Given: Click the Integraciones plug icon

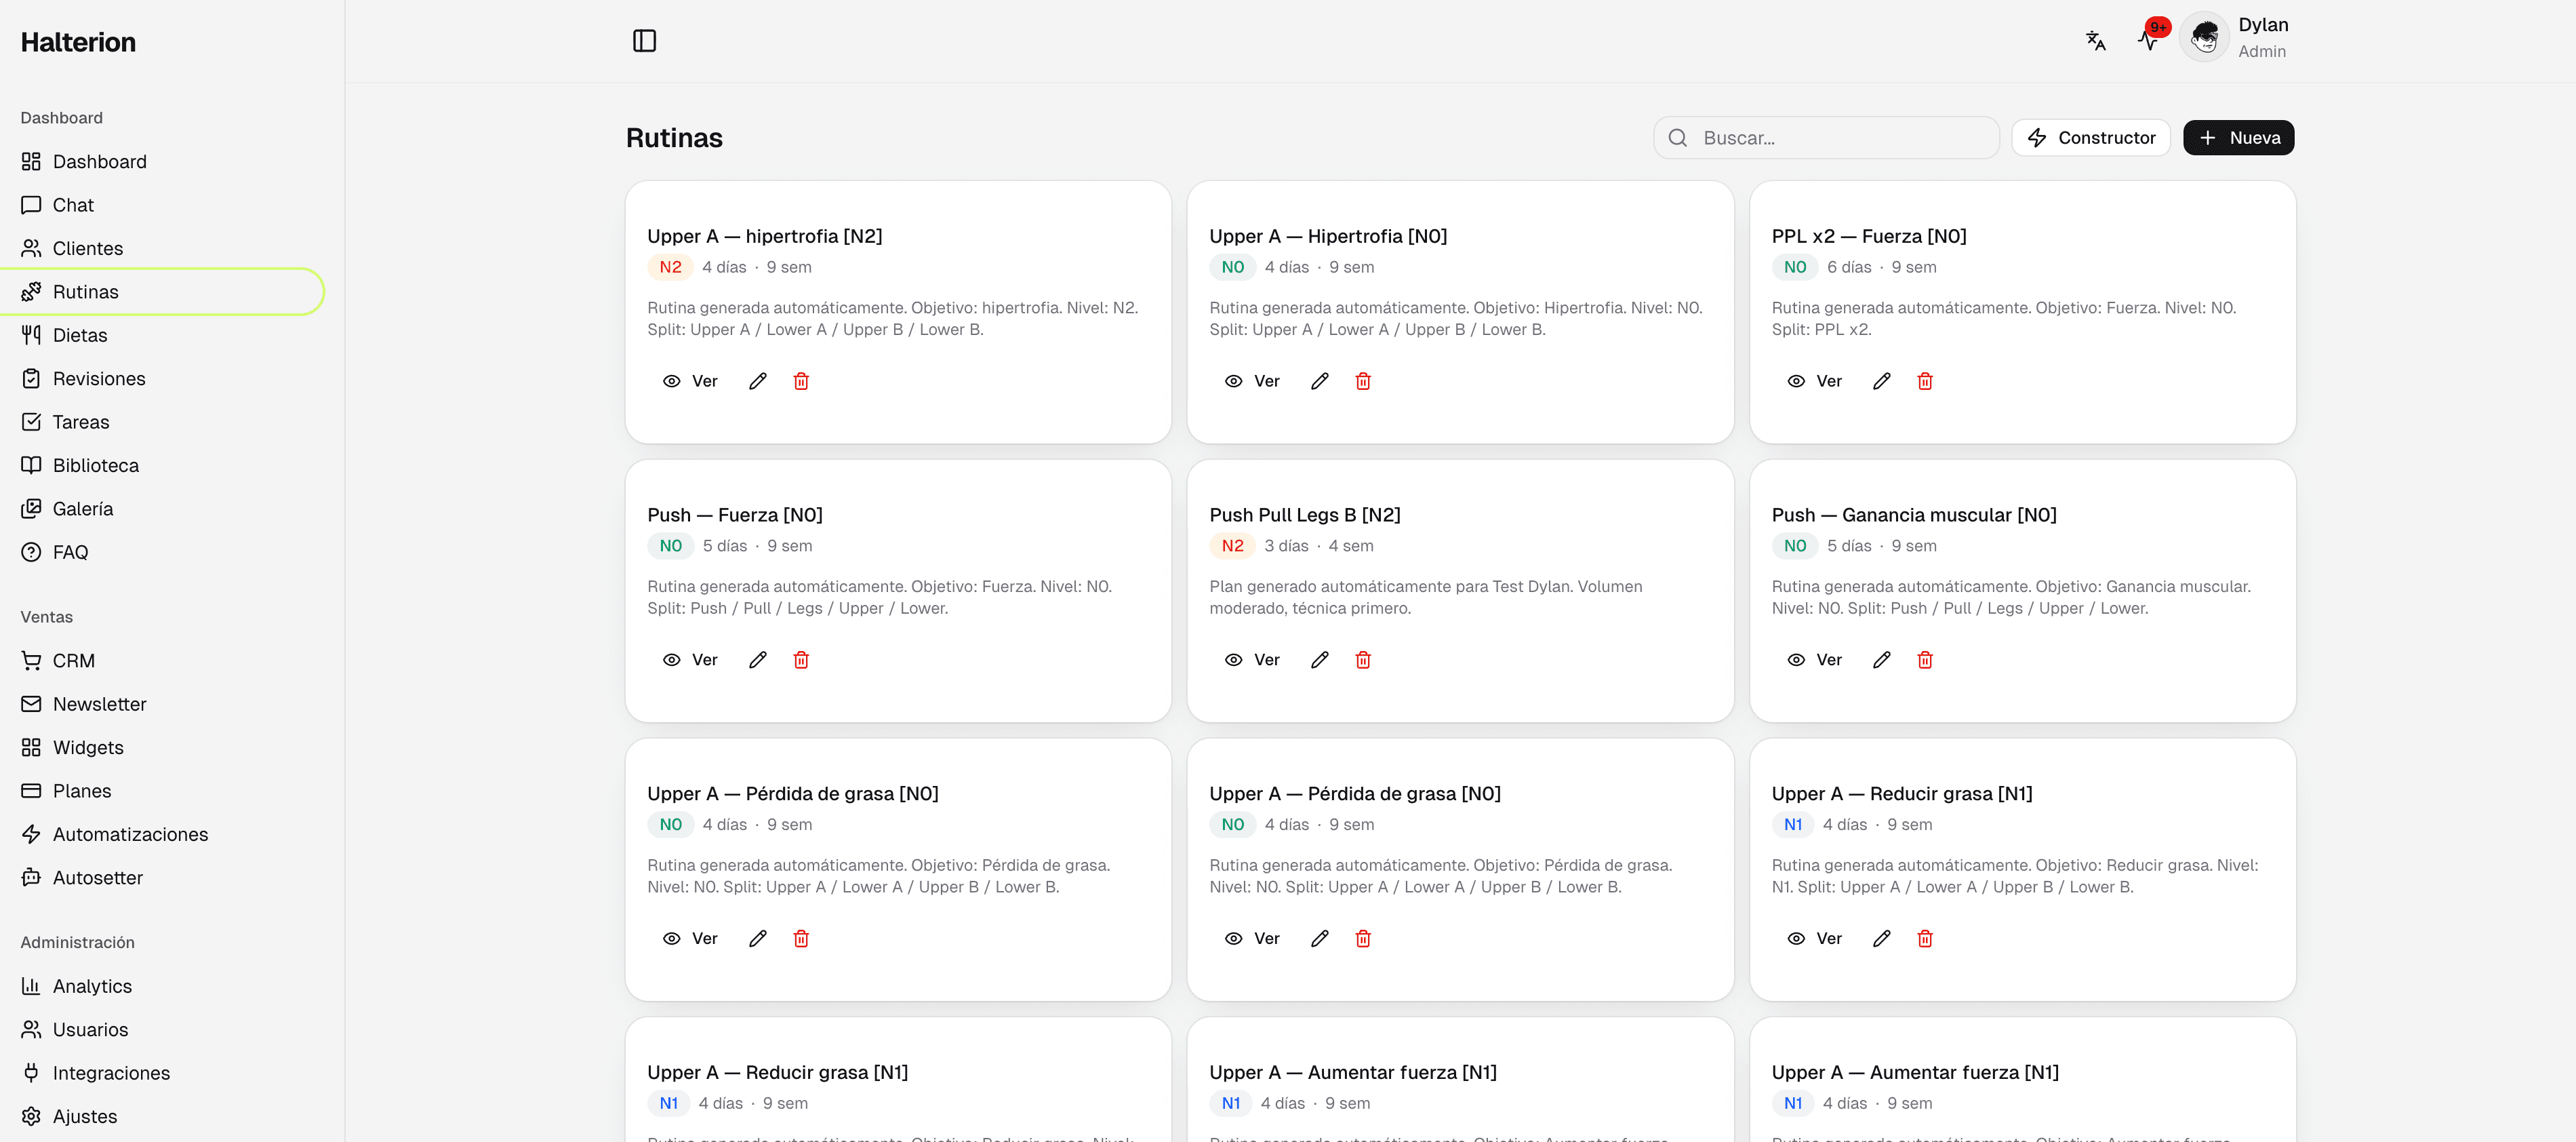Looking at the screenshot, I should pos(31,1073).
